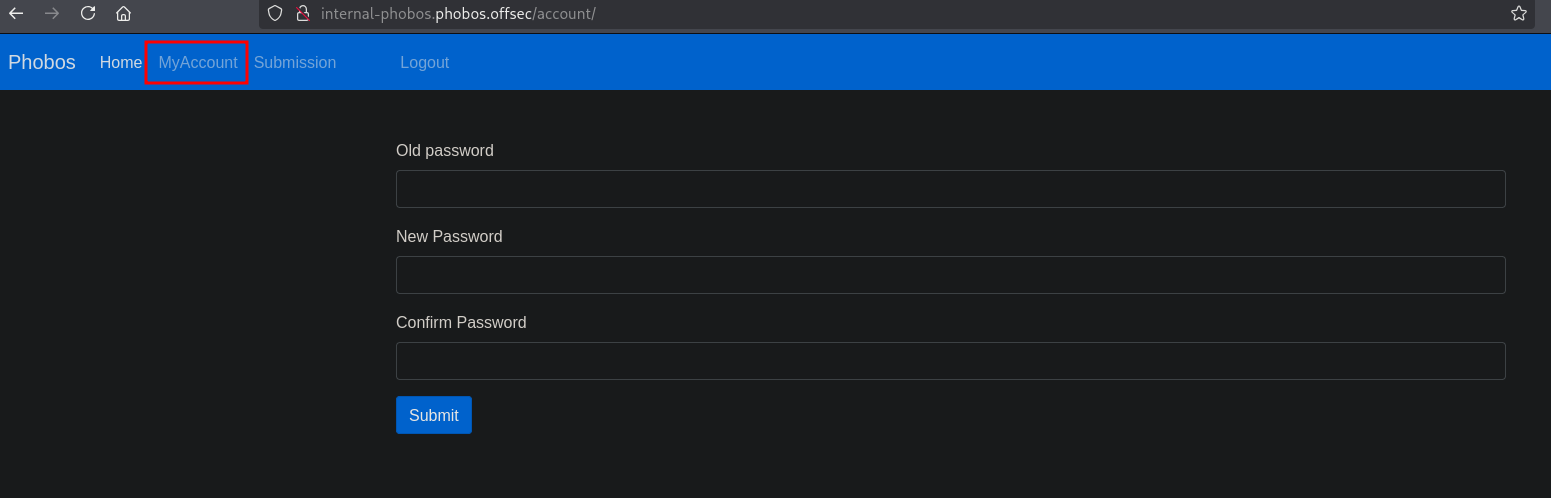This screenshot has height=498, width=1551.
Task: Click the browser forward arrow
Action: [52, 14]
